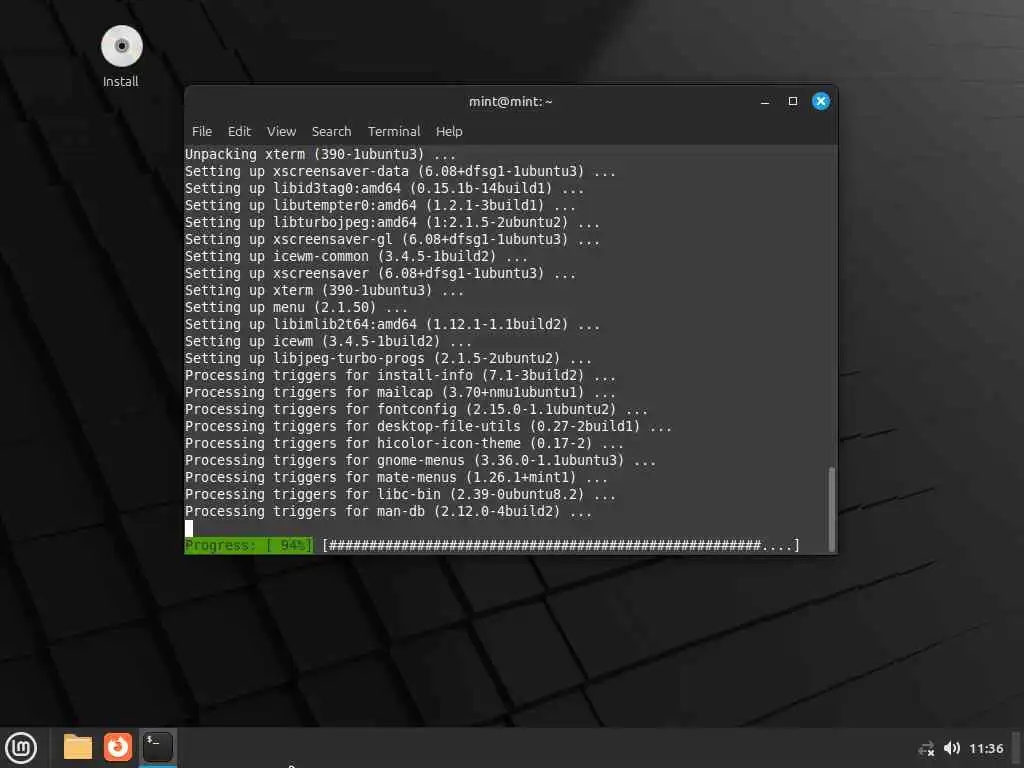Click "Setting up xscreensaver (6.08+dfsg1-1ubuntu3)" line

tap(380, 273)
